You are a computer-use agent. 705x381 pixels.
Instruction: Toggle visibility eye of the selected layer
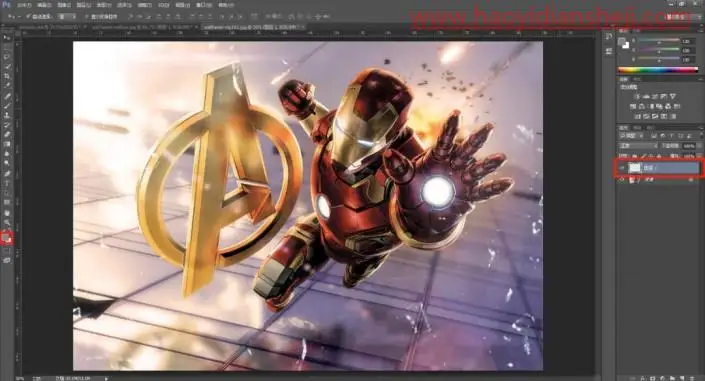pyautogui.click(x=622, y=168)
